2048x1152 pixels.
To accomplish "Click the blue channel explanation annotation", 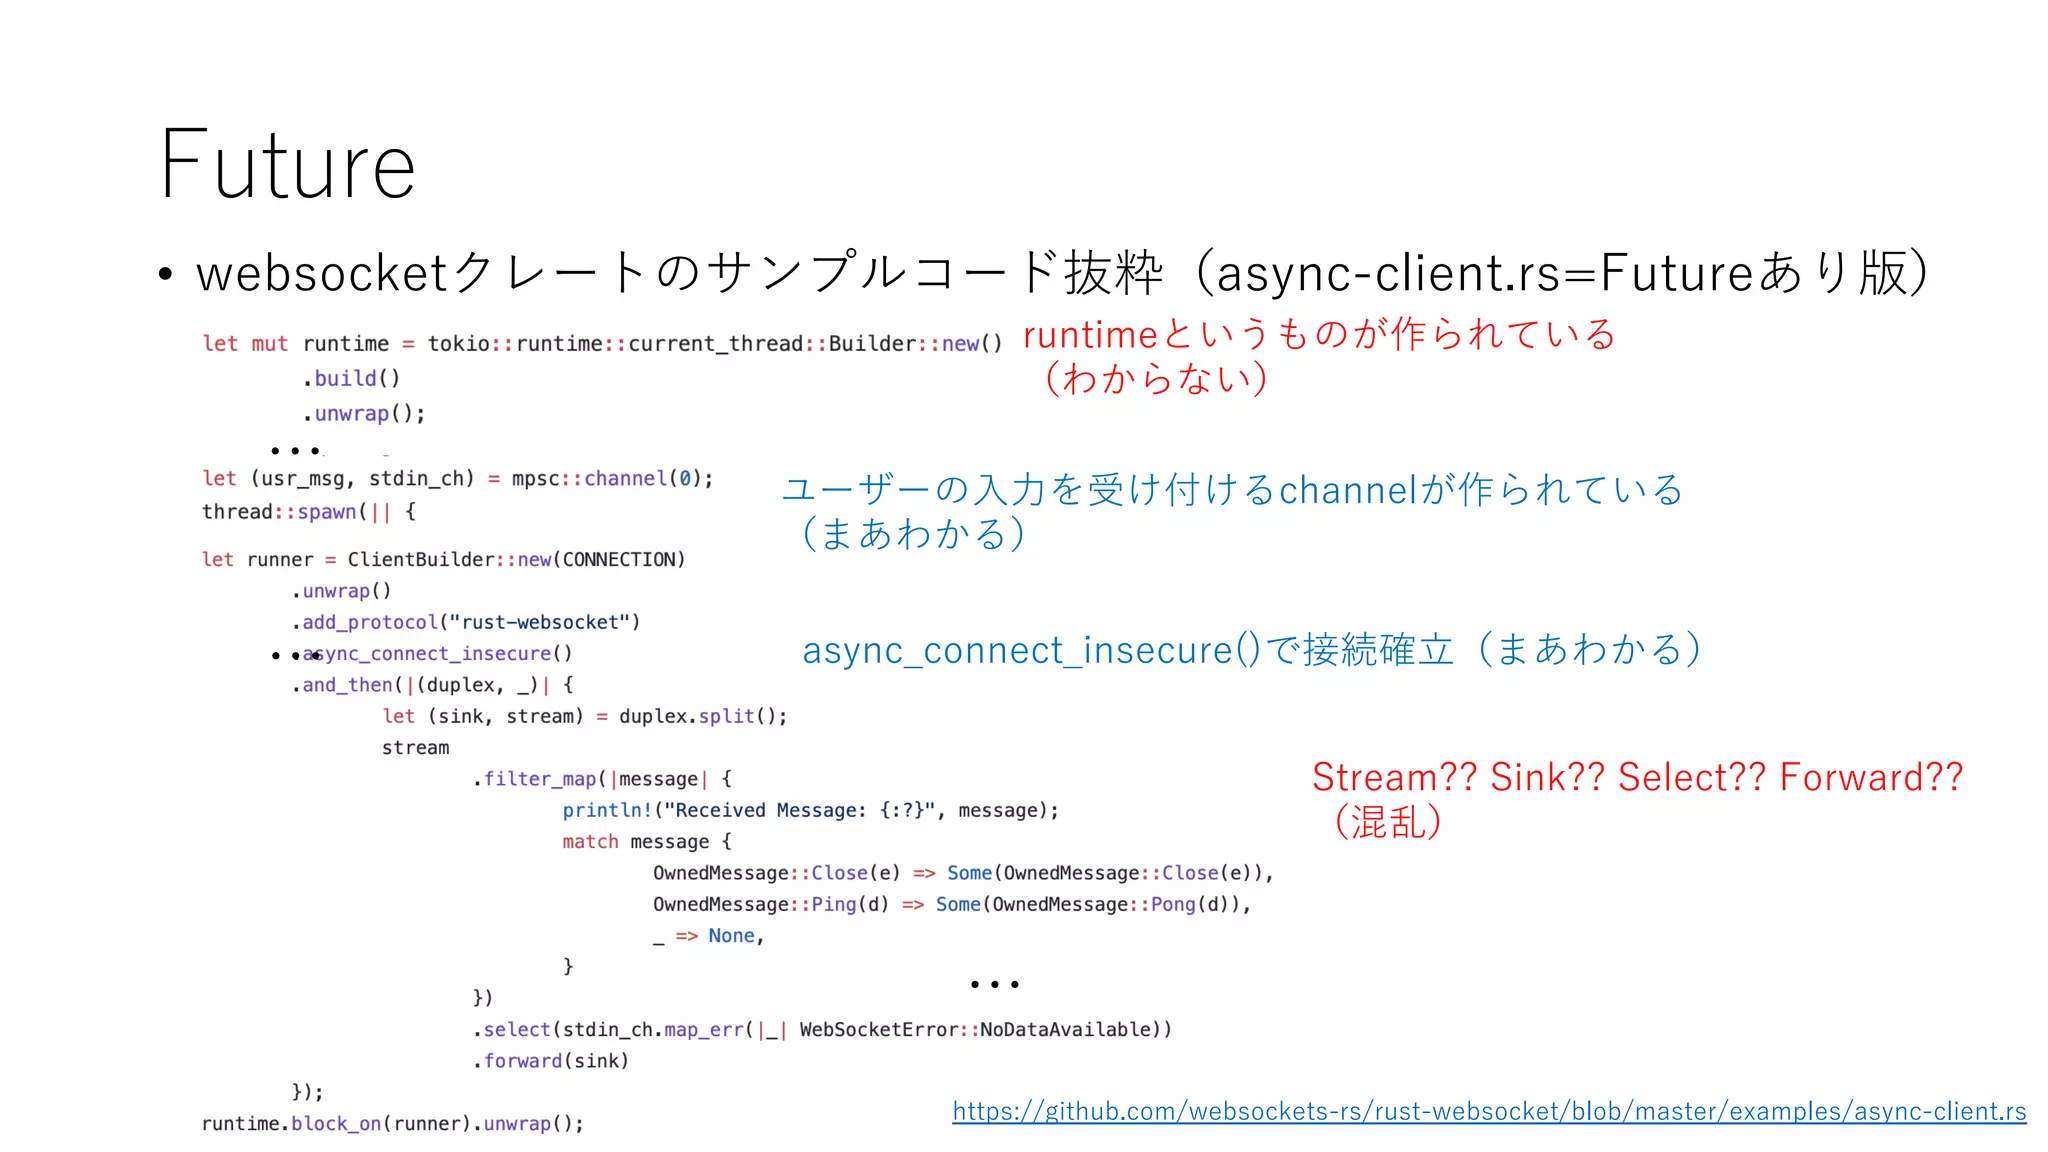I will (1232, 489).
